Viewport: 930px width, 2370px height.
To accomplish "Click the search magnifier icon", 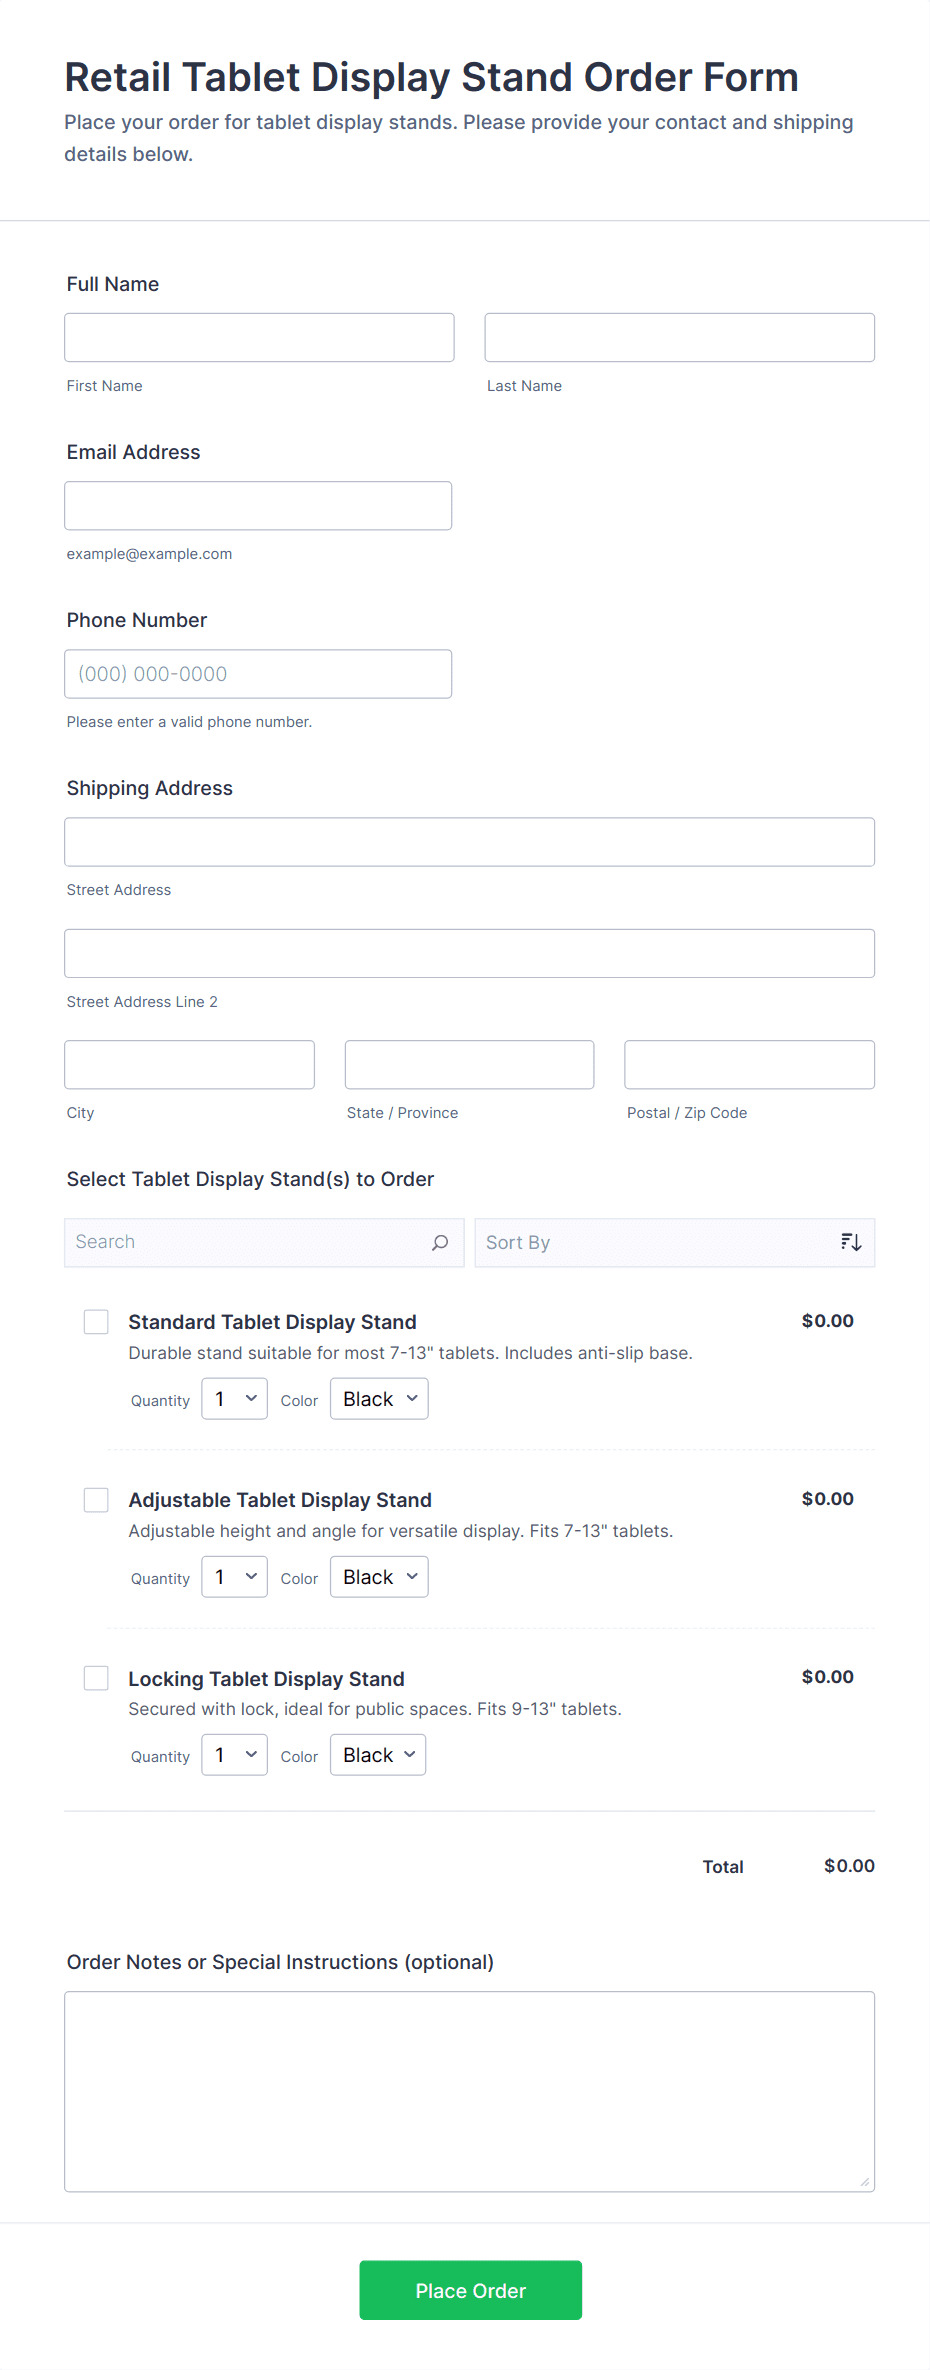I will [439, 1242].
